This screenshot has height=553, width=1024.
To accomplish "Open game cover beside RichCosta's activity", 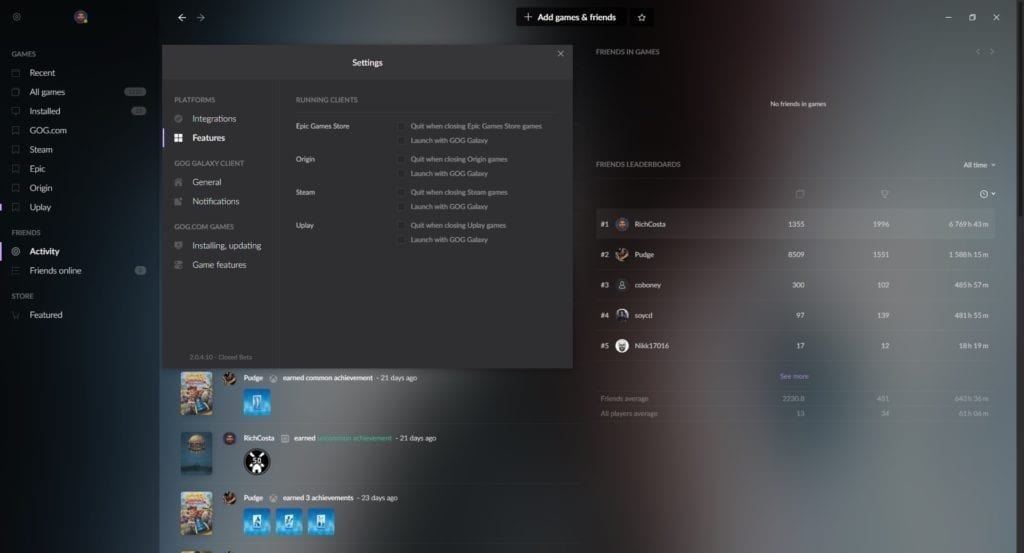I will point(197,453).
